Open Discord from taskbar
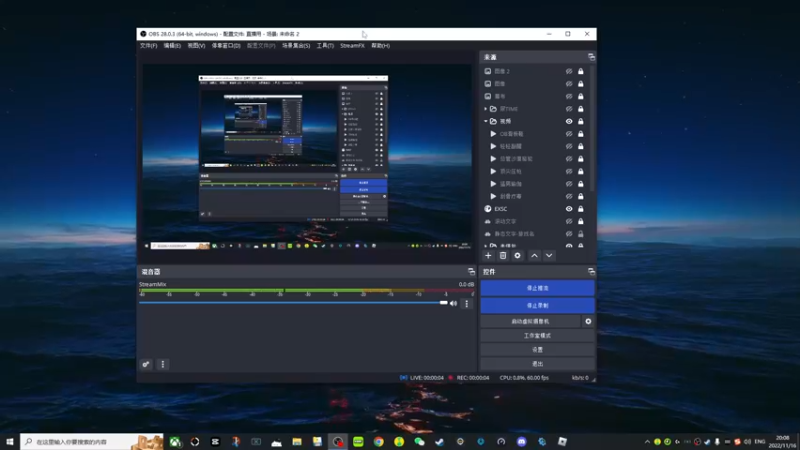 coord(521,442)
